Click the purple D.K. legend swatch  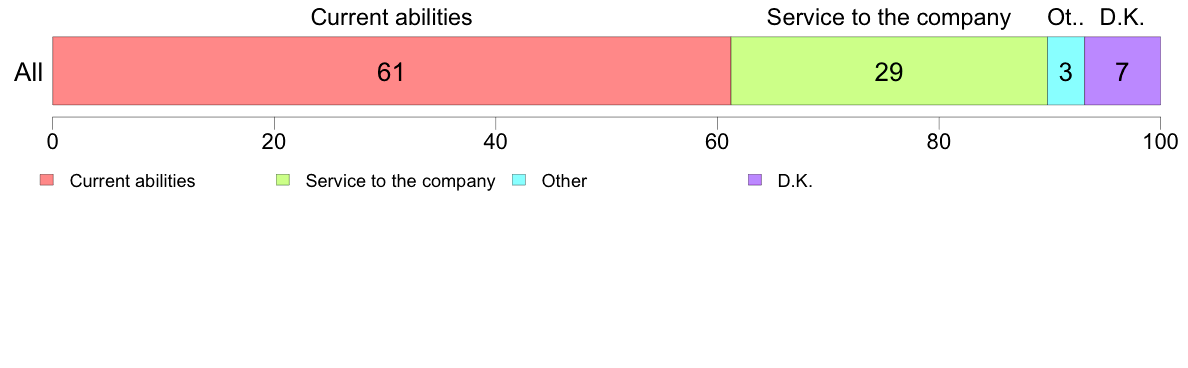coord(755,180)
